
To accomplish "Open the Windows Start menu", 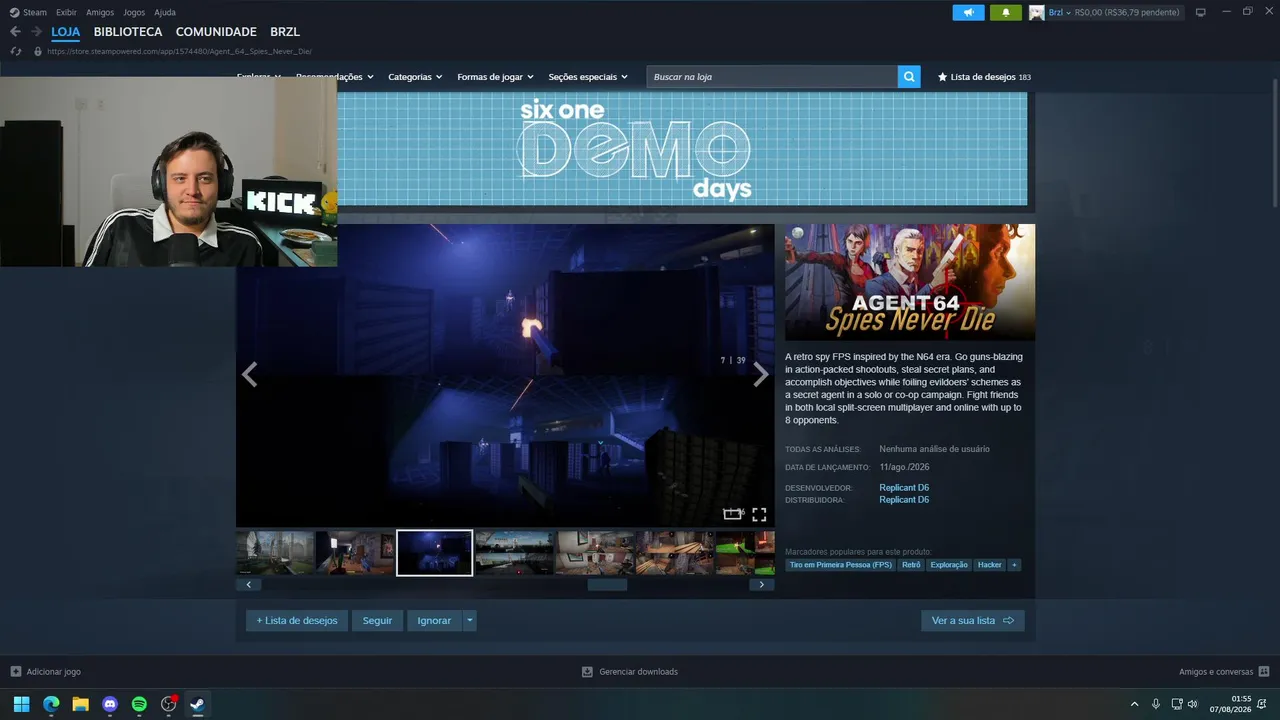I will point(21,704).
